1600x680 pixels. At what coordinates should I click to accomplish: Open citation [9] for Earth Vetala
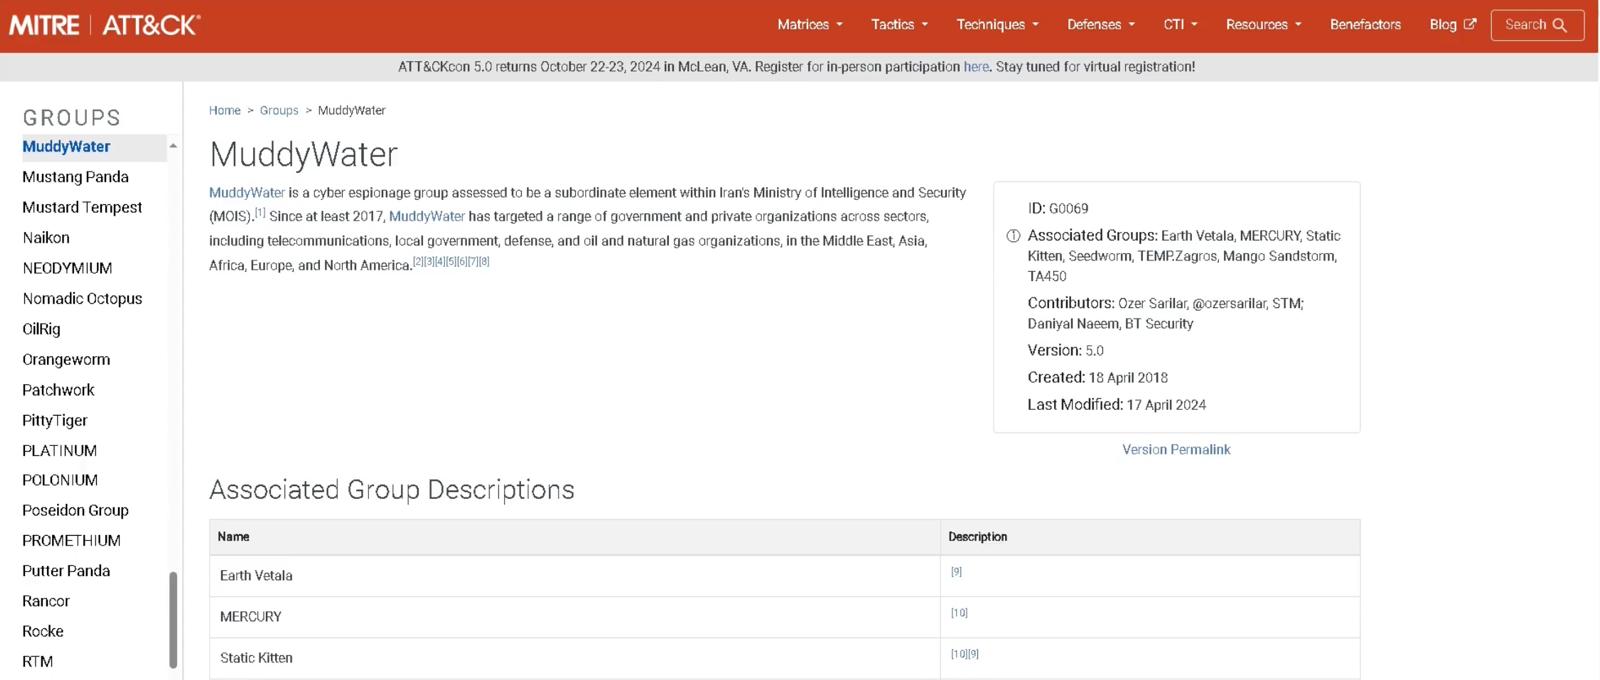coord(956,572)
